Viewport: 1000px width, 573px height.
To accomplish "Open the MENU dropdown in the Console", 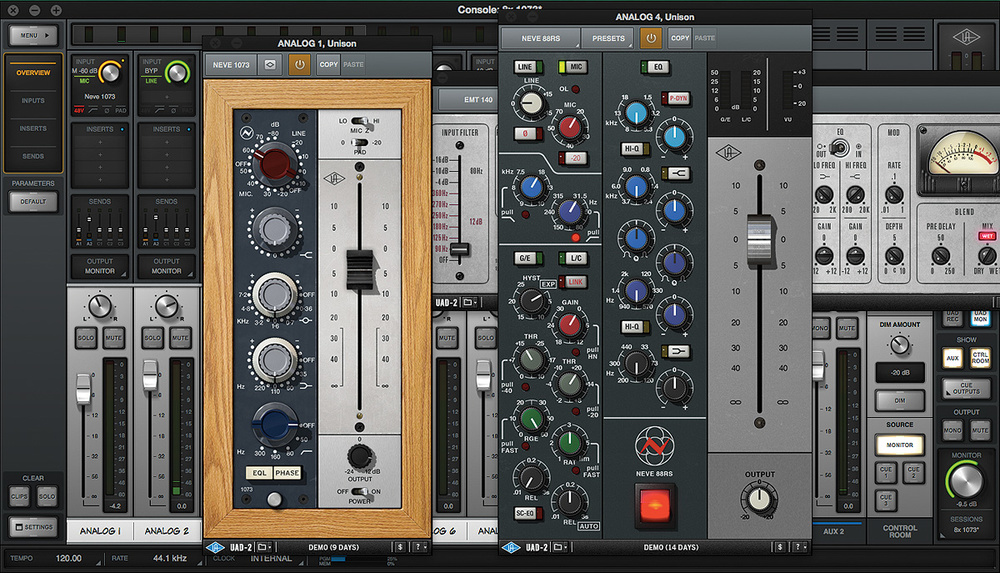I will (x=33, y=36).
